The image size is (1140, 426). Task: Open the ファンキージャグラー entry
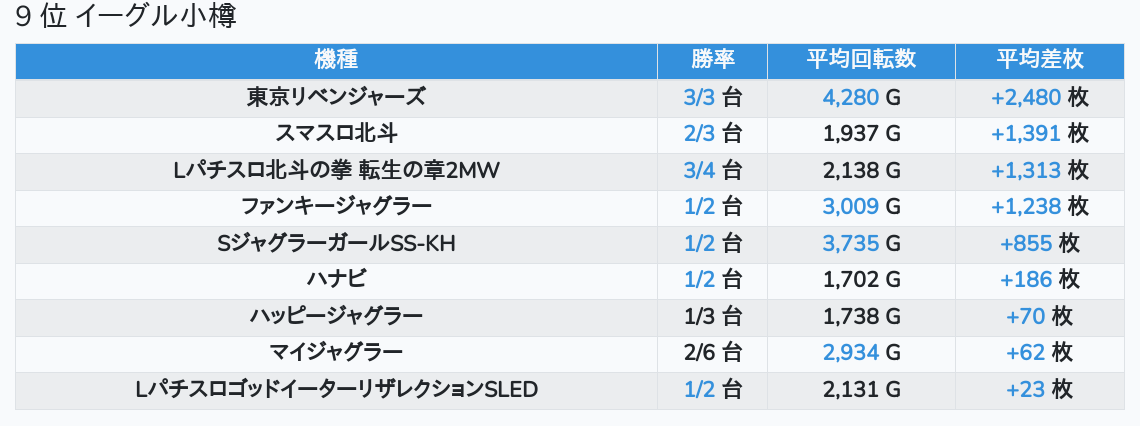pos(336,206)
